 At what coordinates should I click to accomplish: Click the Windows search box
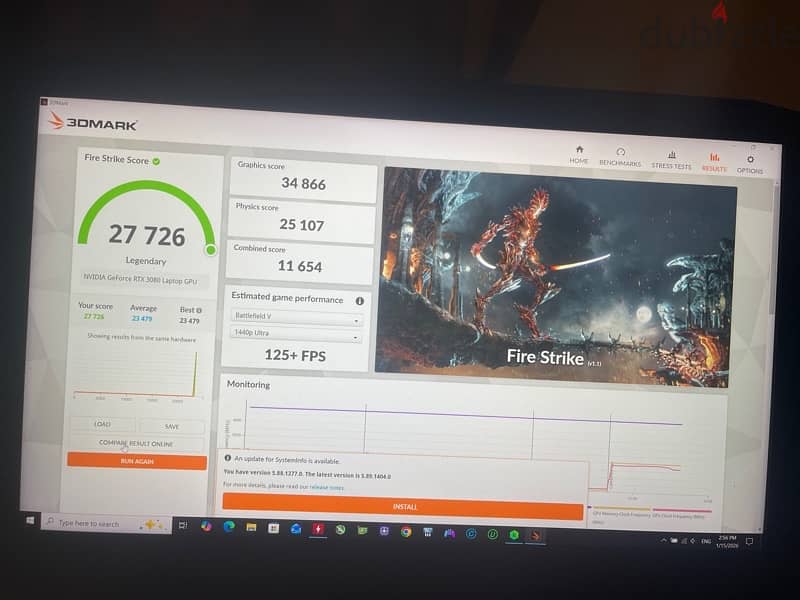point(106,523)
